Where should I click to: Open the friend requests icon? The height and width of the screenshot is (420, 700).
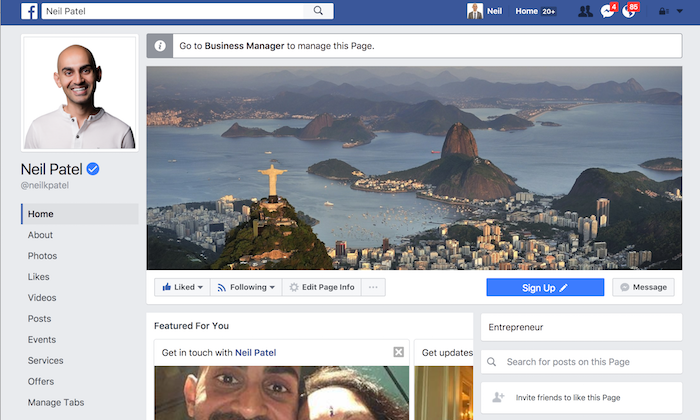point(585,11)
